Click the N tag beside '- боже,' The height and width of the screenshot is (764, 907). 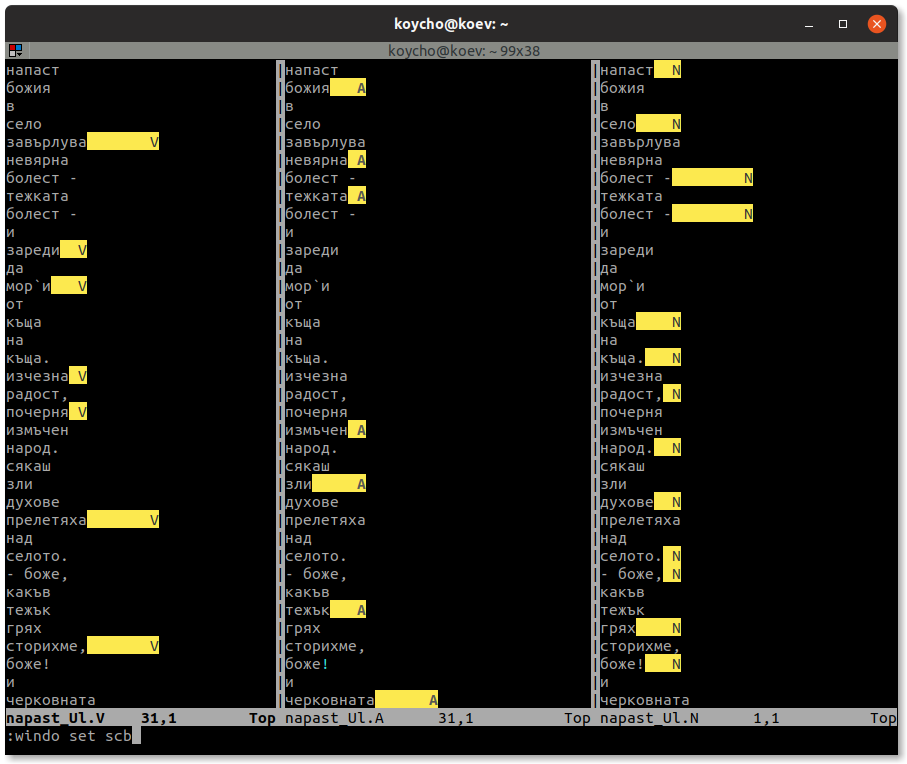(x=676, y=574)
